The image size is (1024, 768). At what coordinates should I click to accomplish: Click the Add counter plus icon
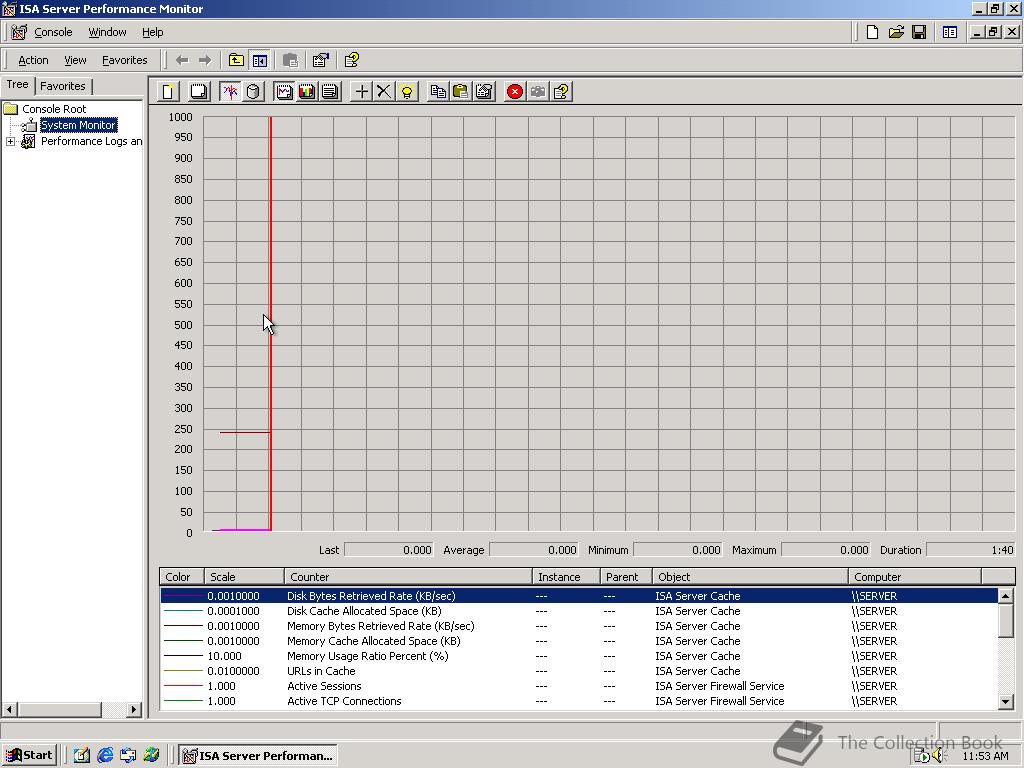tap(361, 91)
